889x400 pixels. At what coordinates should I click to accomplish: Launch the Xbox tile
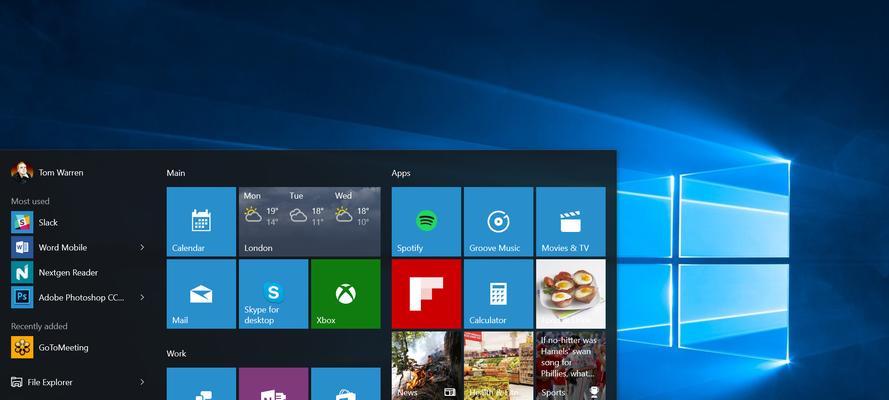pyautogui.click(x=346, y=293)
